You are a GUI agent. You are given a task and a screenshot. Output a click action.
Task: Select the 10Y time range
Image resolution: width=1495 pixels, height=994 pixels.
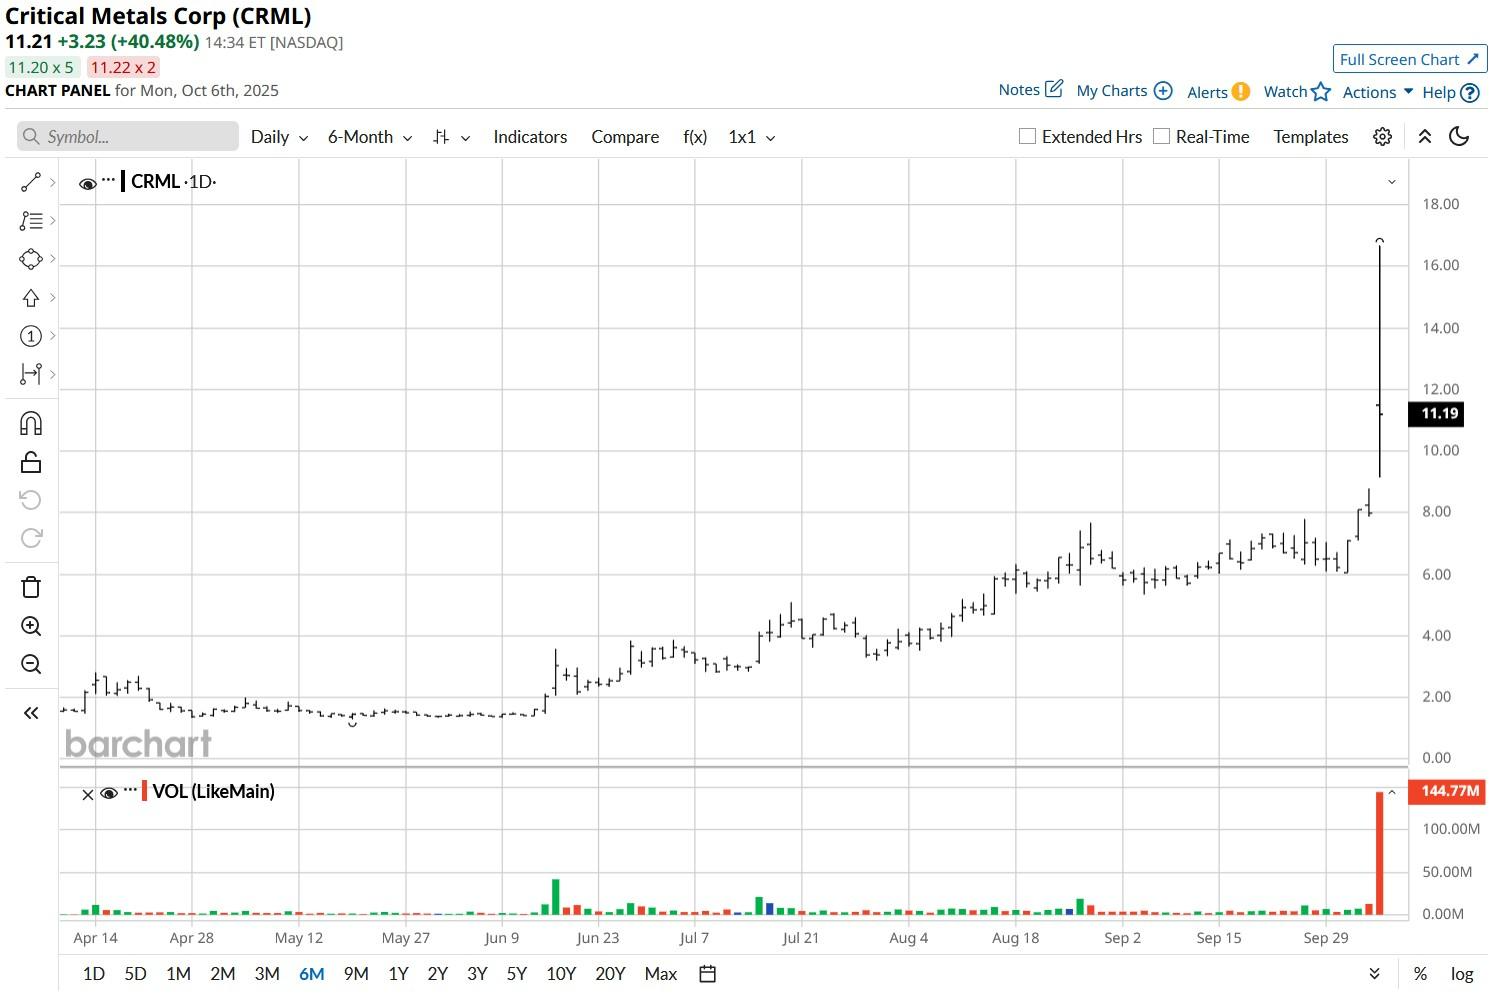(x=561, y=974)
